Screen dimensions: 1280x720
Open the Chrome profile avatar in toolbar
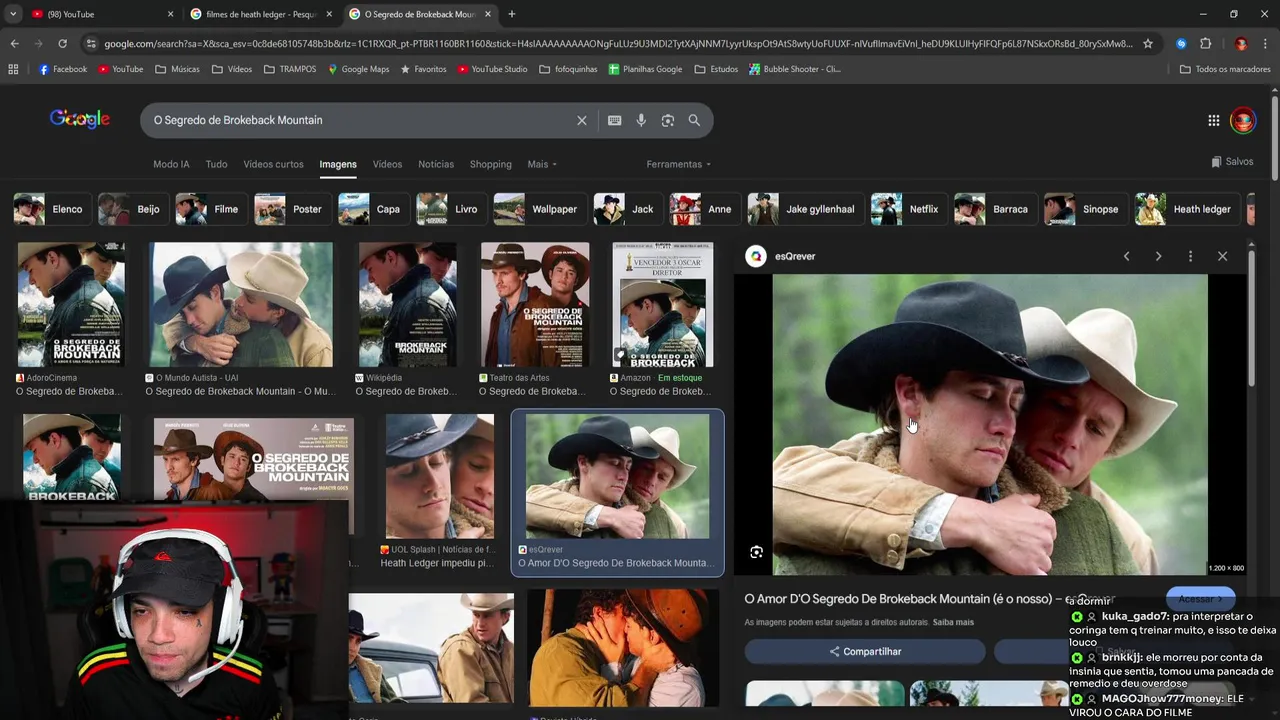[x=1241, y=44]
